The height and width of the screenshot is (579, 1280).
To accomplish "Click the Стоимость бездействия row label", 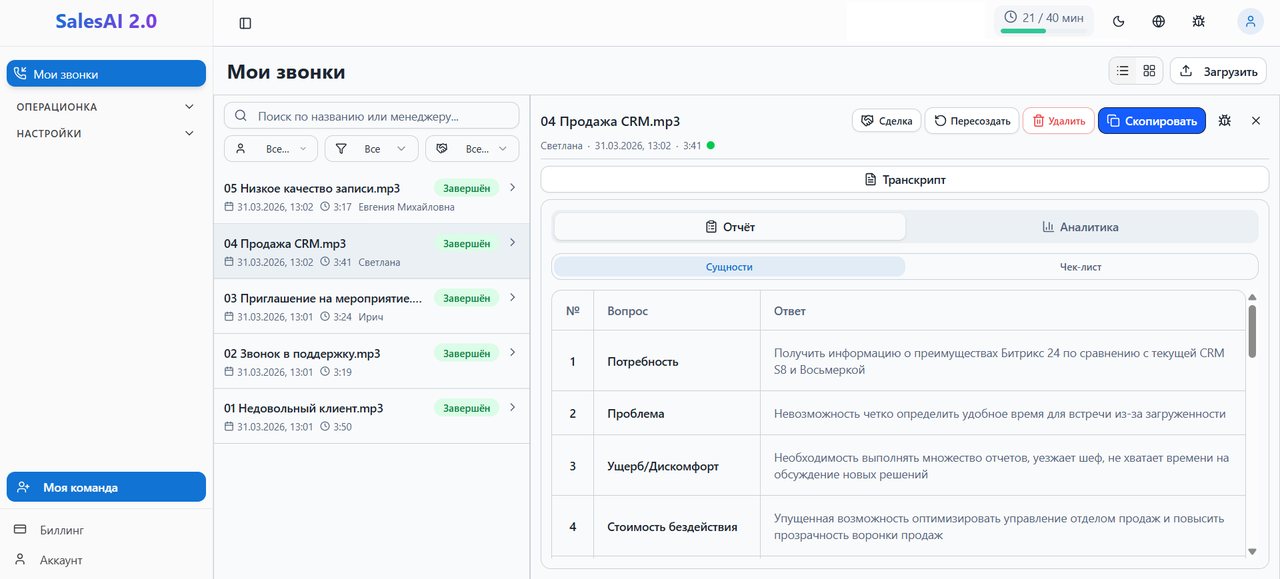I will click(672, 526).
